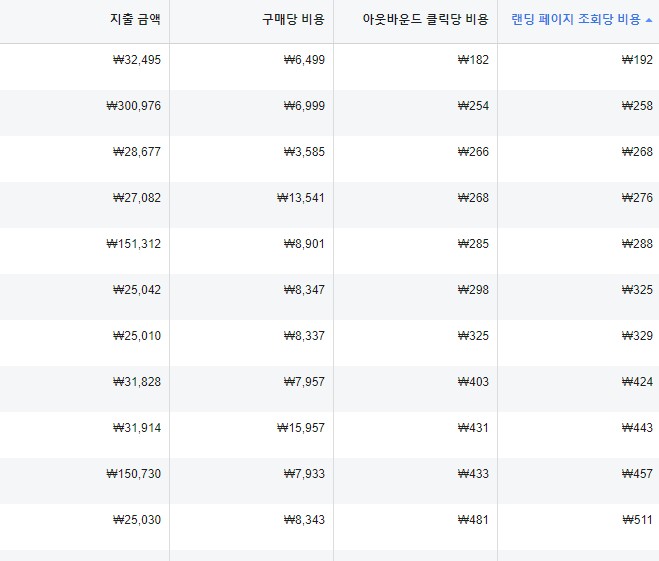
Task: Click the ₩8,901 cost per purchase cell
Action: [x=304, y=244]
